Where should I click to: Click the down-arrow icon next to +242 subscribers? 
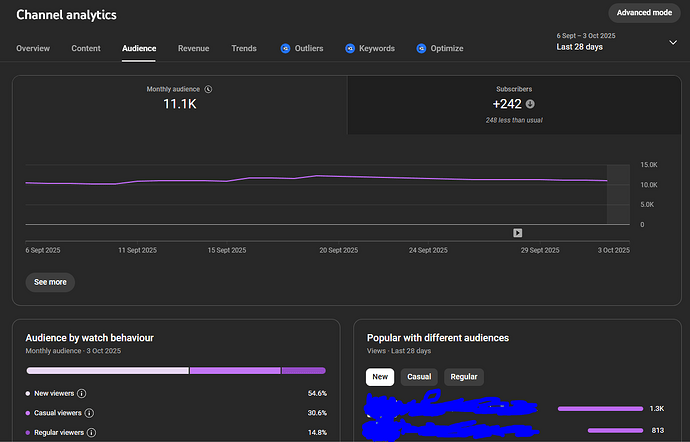pos(530,104)
